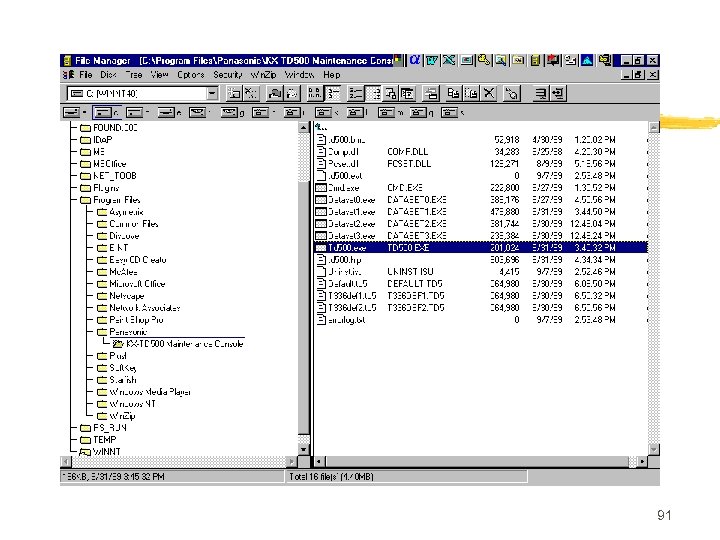
Task: Select the Dataset0.exe file row
Action: tap(480, 200)
